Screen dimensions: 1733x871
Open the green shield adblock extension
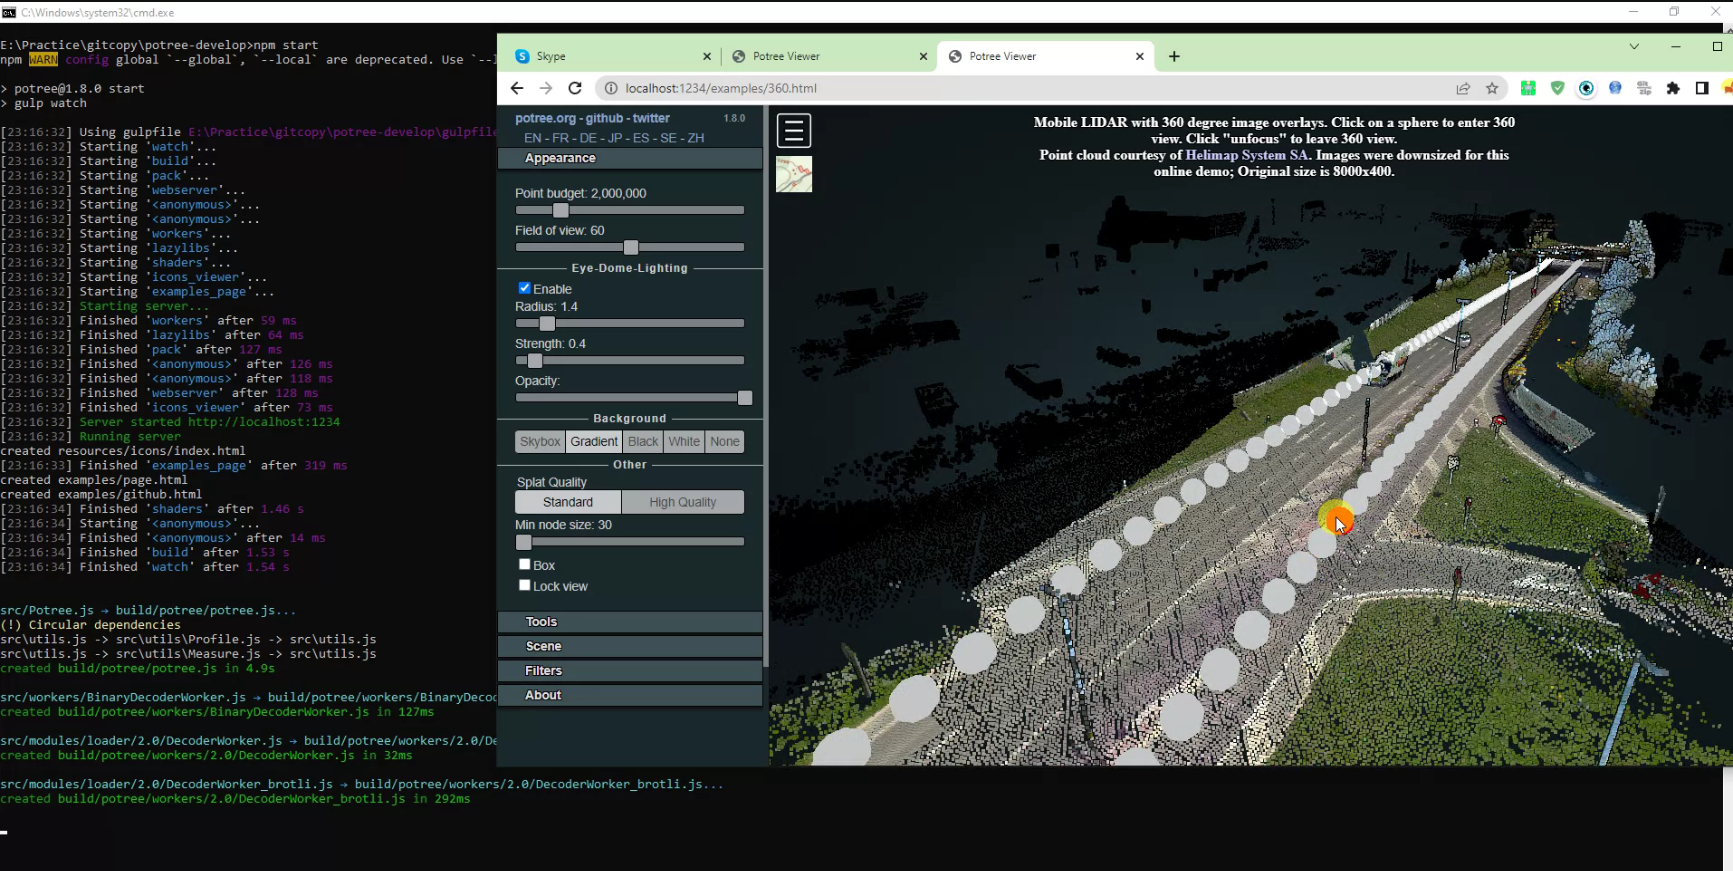[1557, 88]
